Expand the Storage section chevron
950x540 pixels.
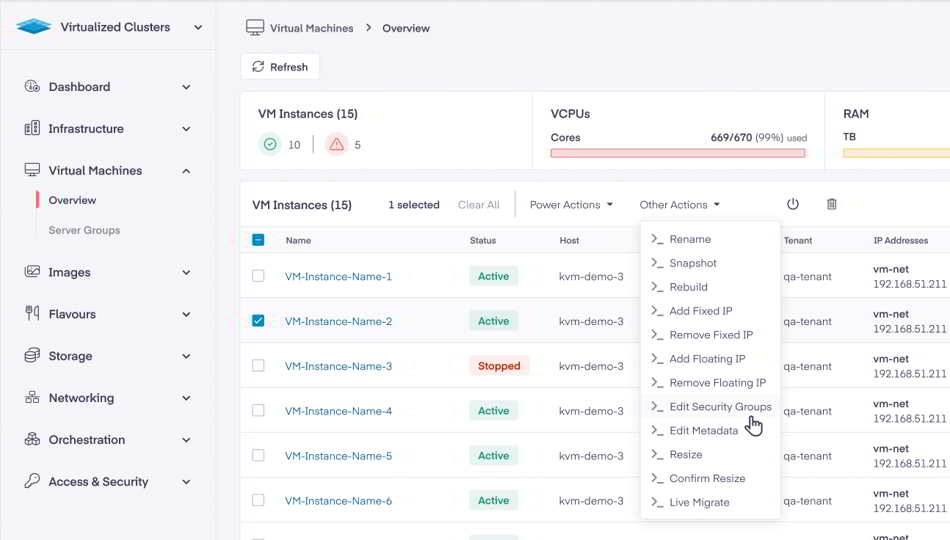pyautogui.click(x=186, y=356)
